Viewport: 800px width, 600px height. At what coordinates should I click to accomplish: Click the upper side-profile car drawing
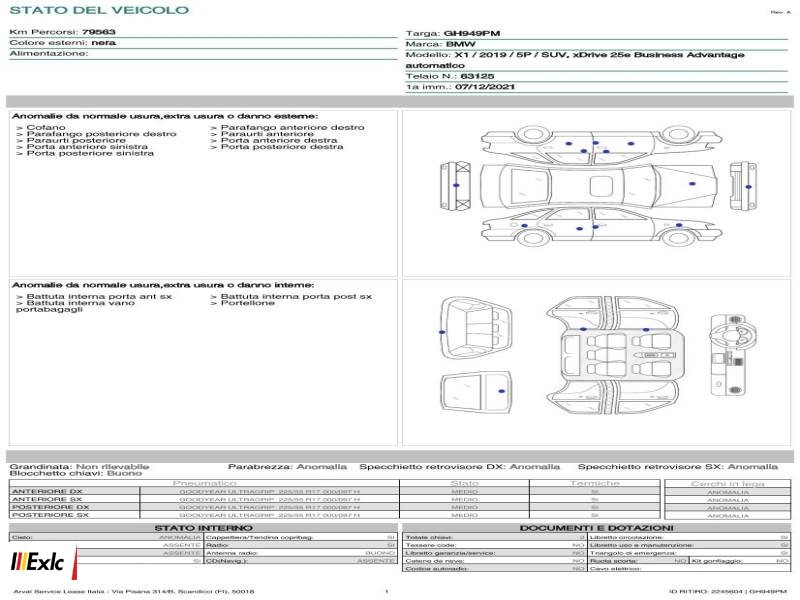602,145
